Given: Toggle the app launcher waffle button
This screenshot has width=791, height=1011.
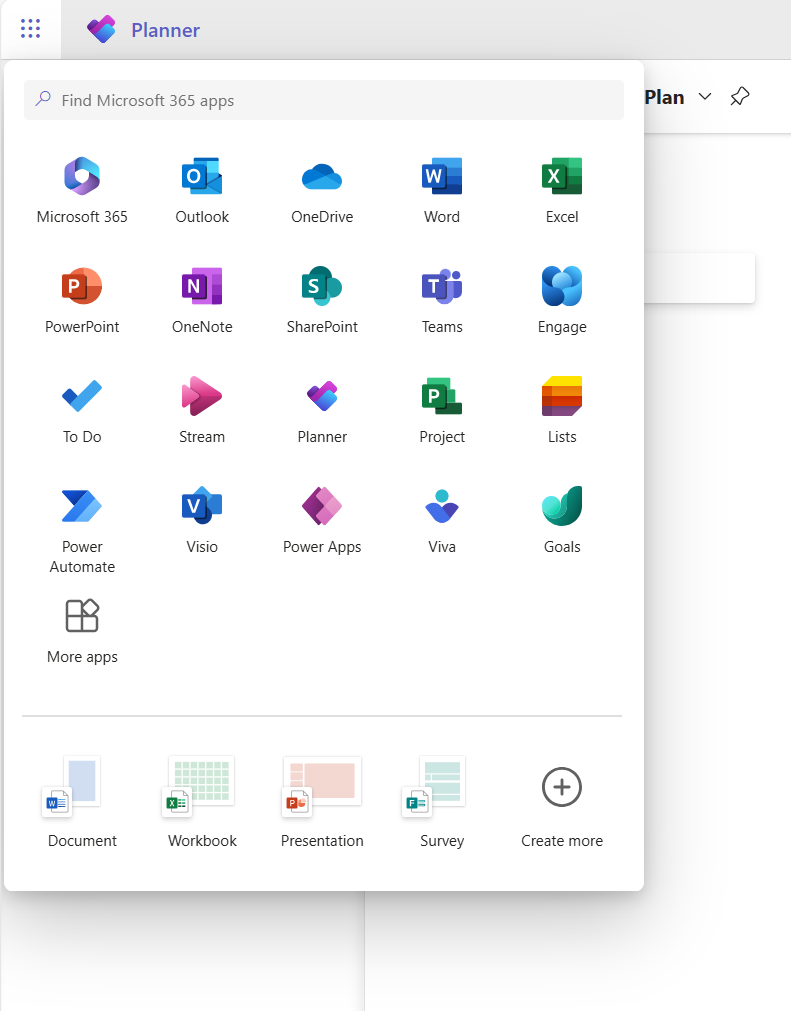Looking at the screenshot, I should [31, 29].
